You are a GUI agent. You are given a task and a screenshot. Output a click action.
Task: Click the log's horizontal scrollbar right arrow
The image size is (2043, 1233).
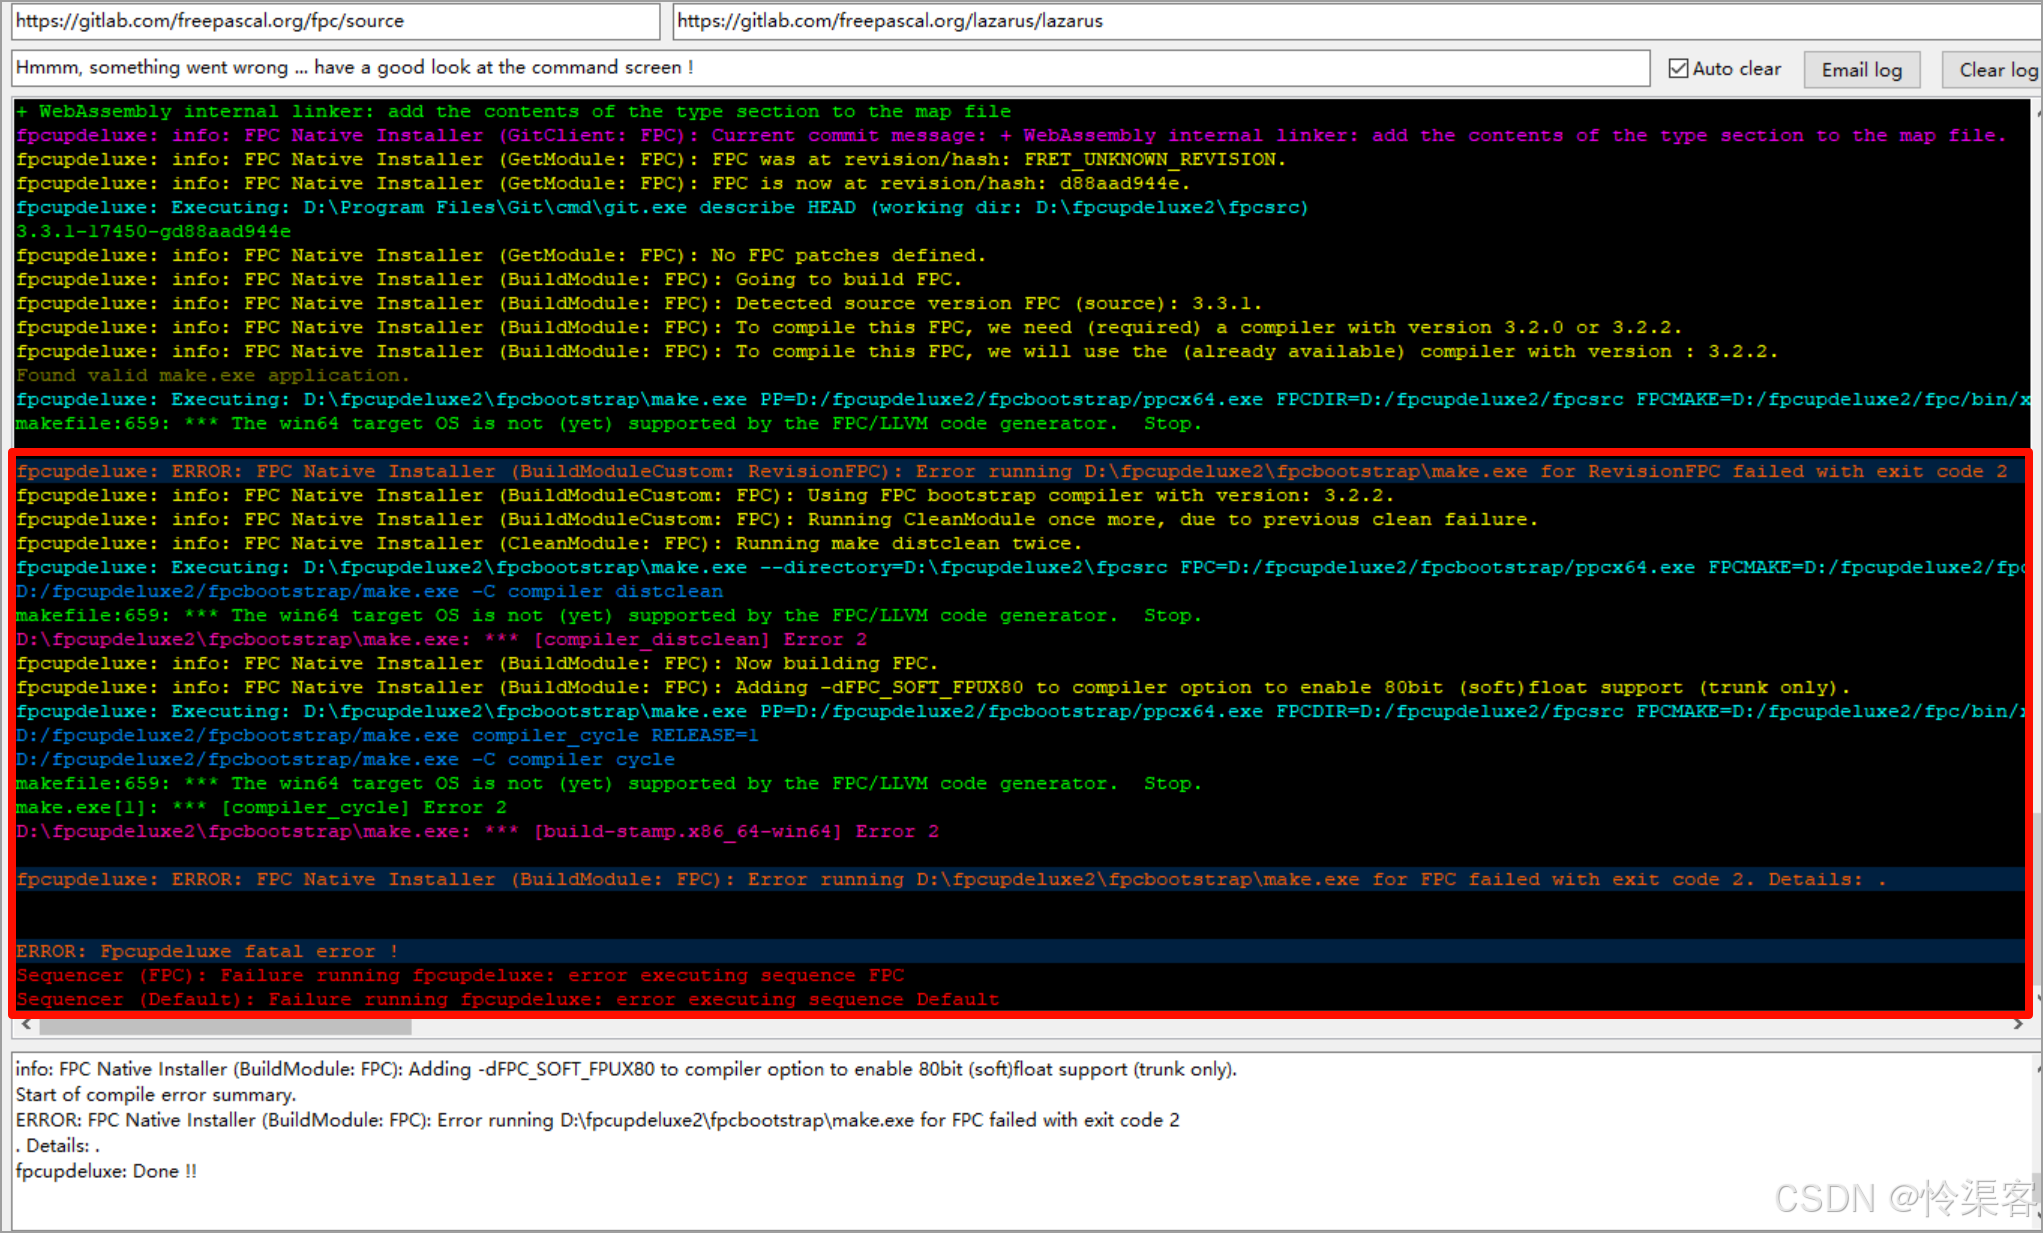pos(2018,1025)
